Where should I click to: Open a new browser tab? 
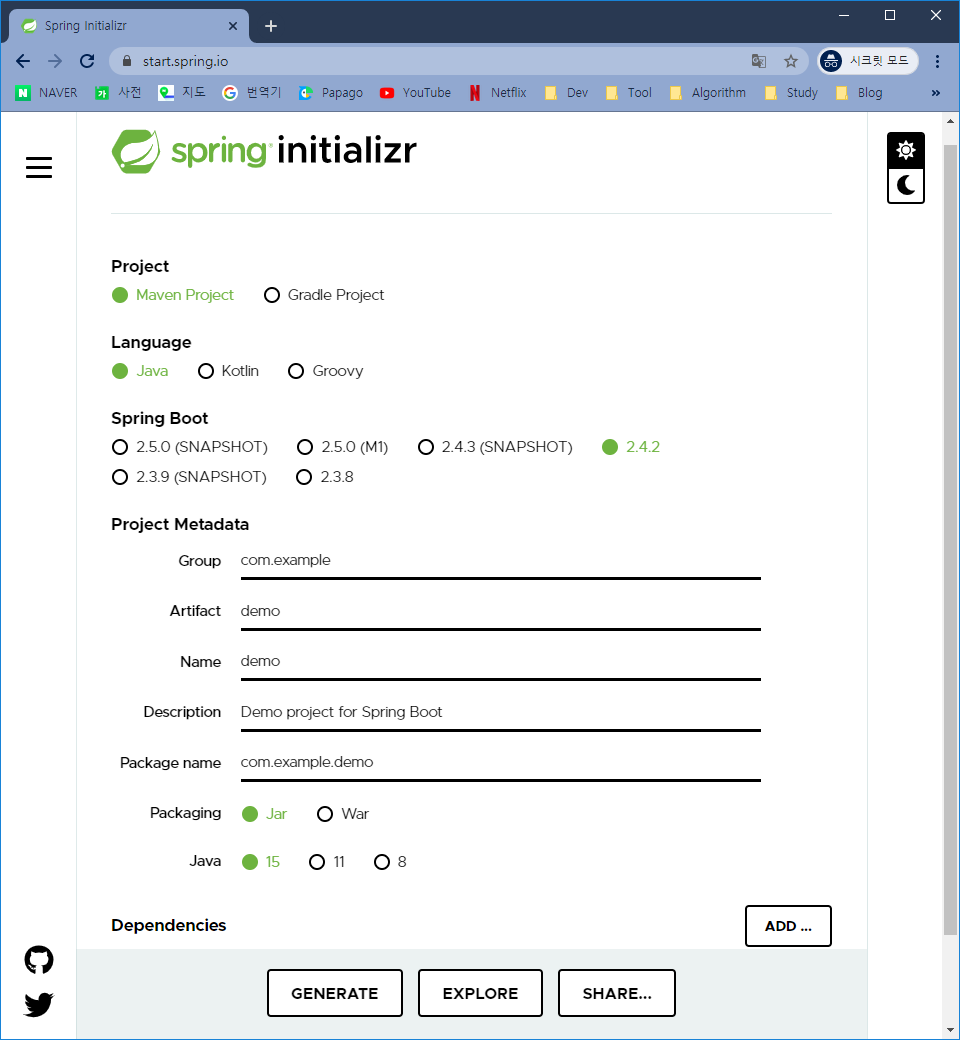tap(271, 26)
